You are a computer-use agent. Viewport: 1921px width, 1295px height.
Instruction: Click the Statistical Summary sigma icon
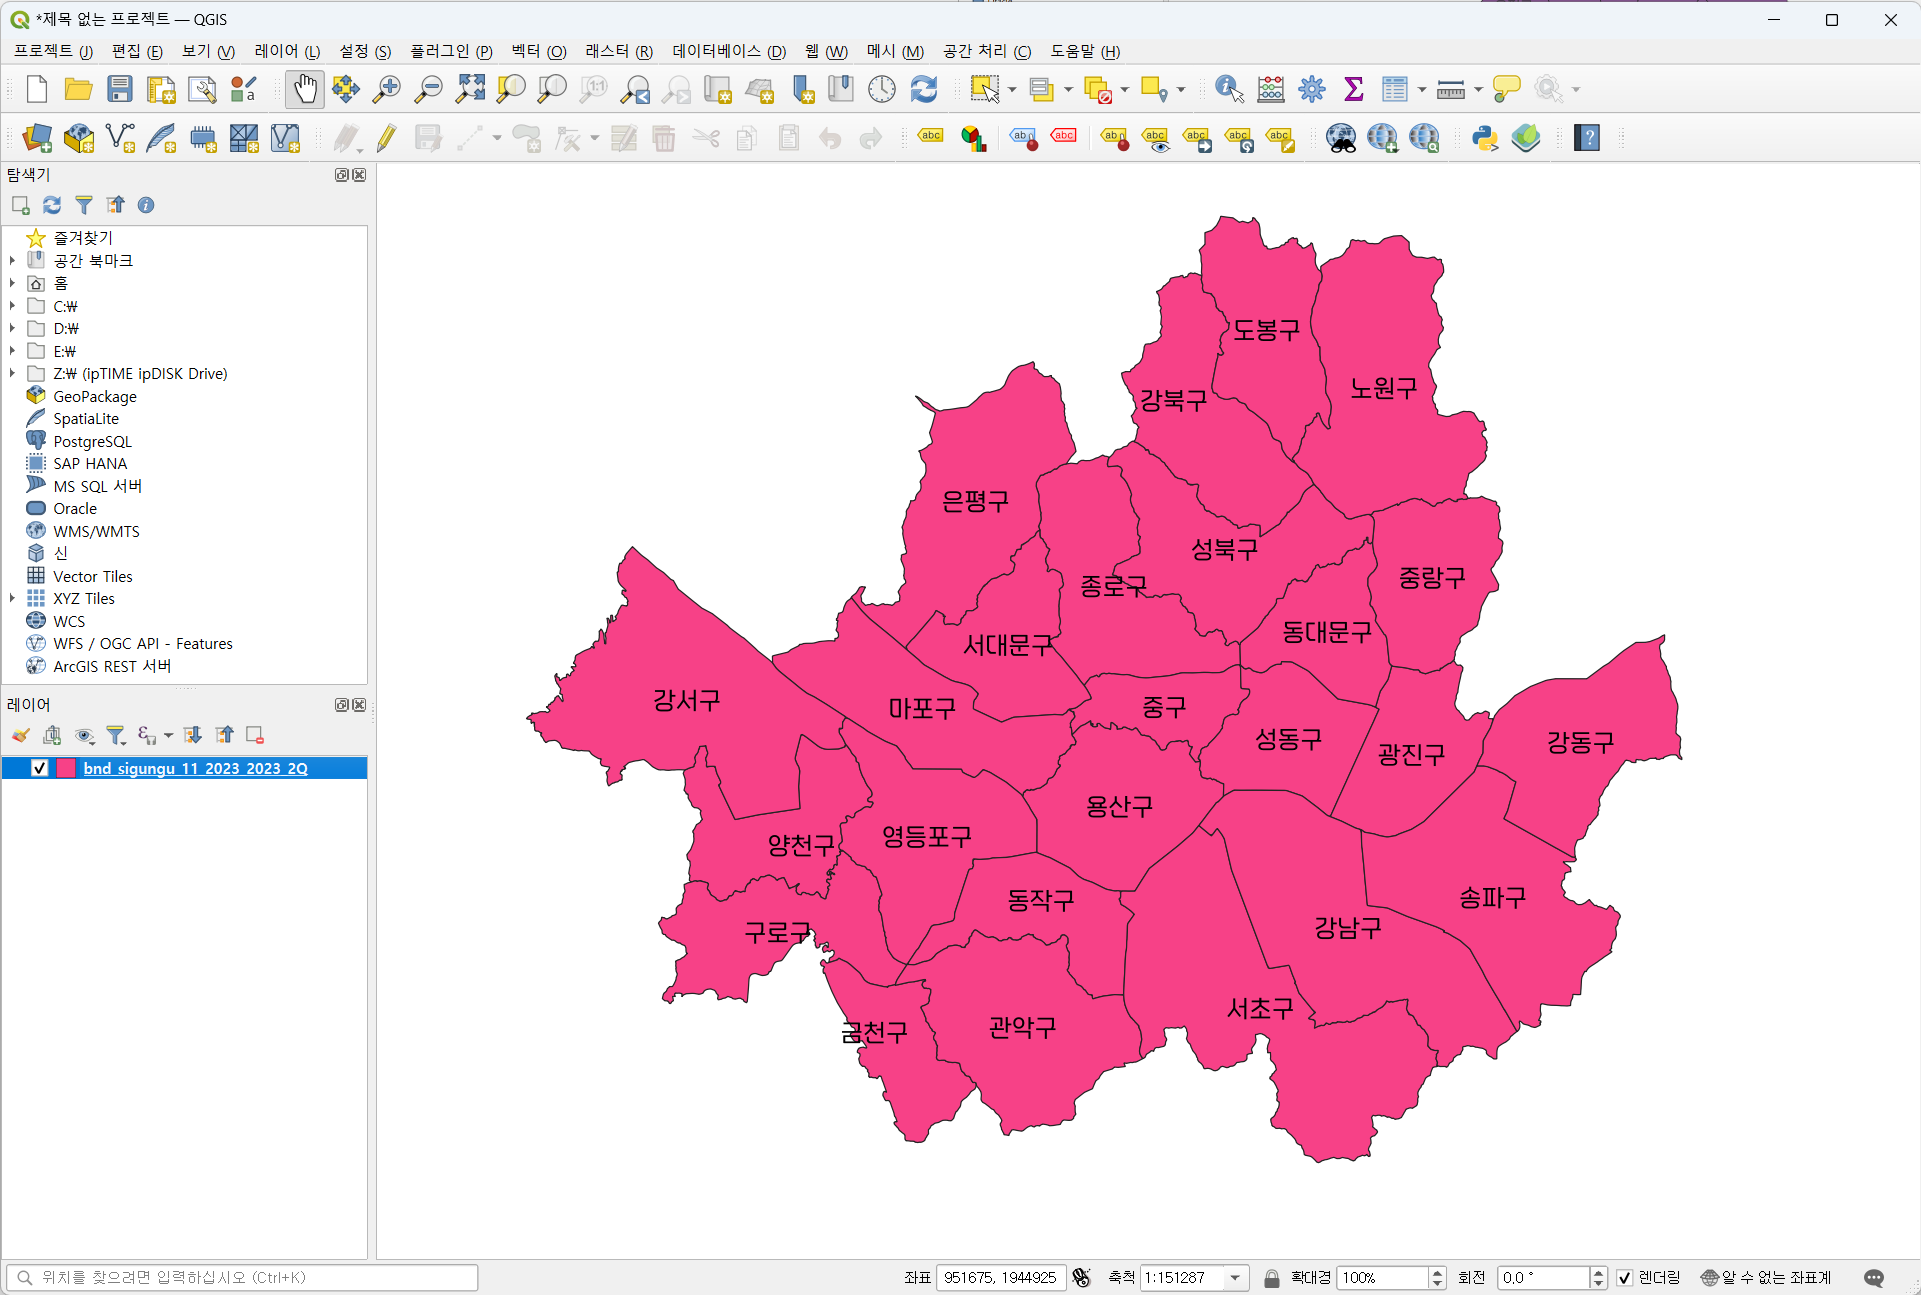[x=1353, y=89]
